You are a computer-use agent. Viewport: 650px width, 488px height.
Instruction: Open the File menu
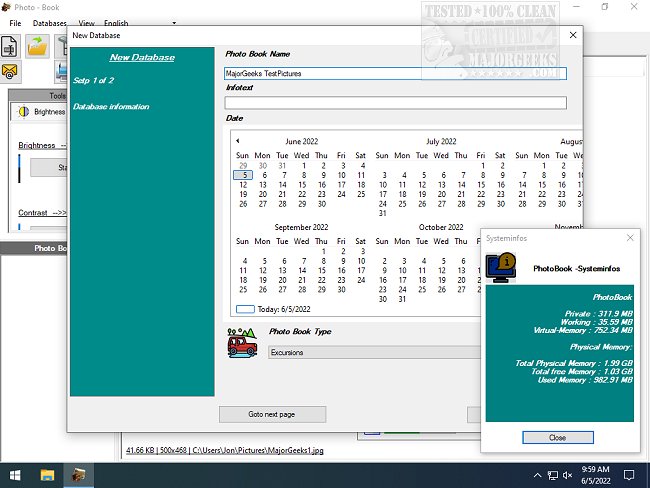15,23
